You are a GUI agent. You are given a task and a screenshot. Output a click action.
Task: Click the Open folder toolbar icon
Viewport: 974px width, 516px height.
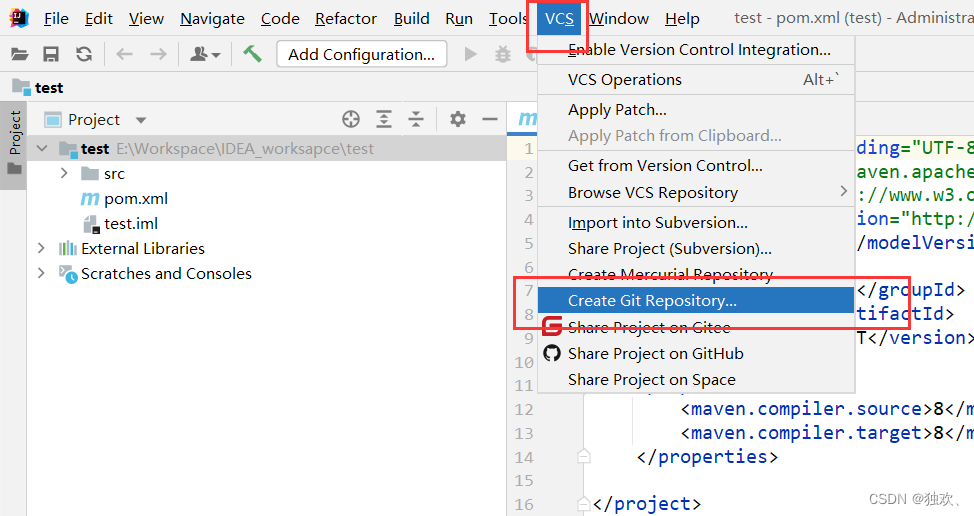point(19,55)
